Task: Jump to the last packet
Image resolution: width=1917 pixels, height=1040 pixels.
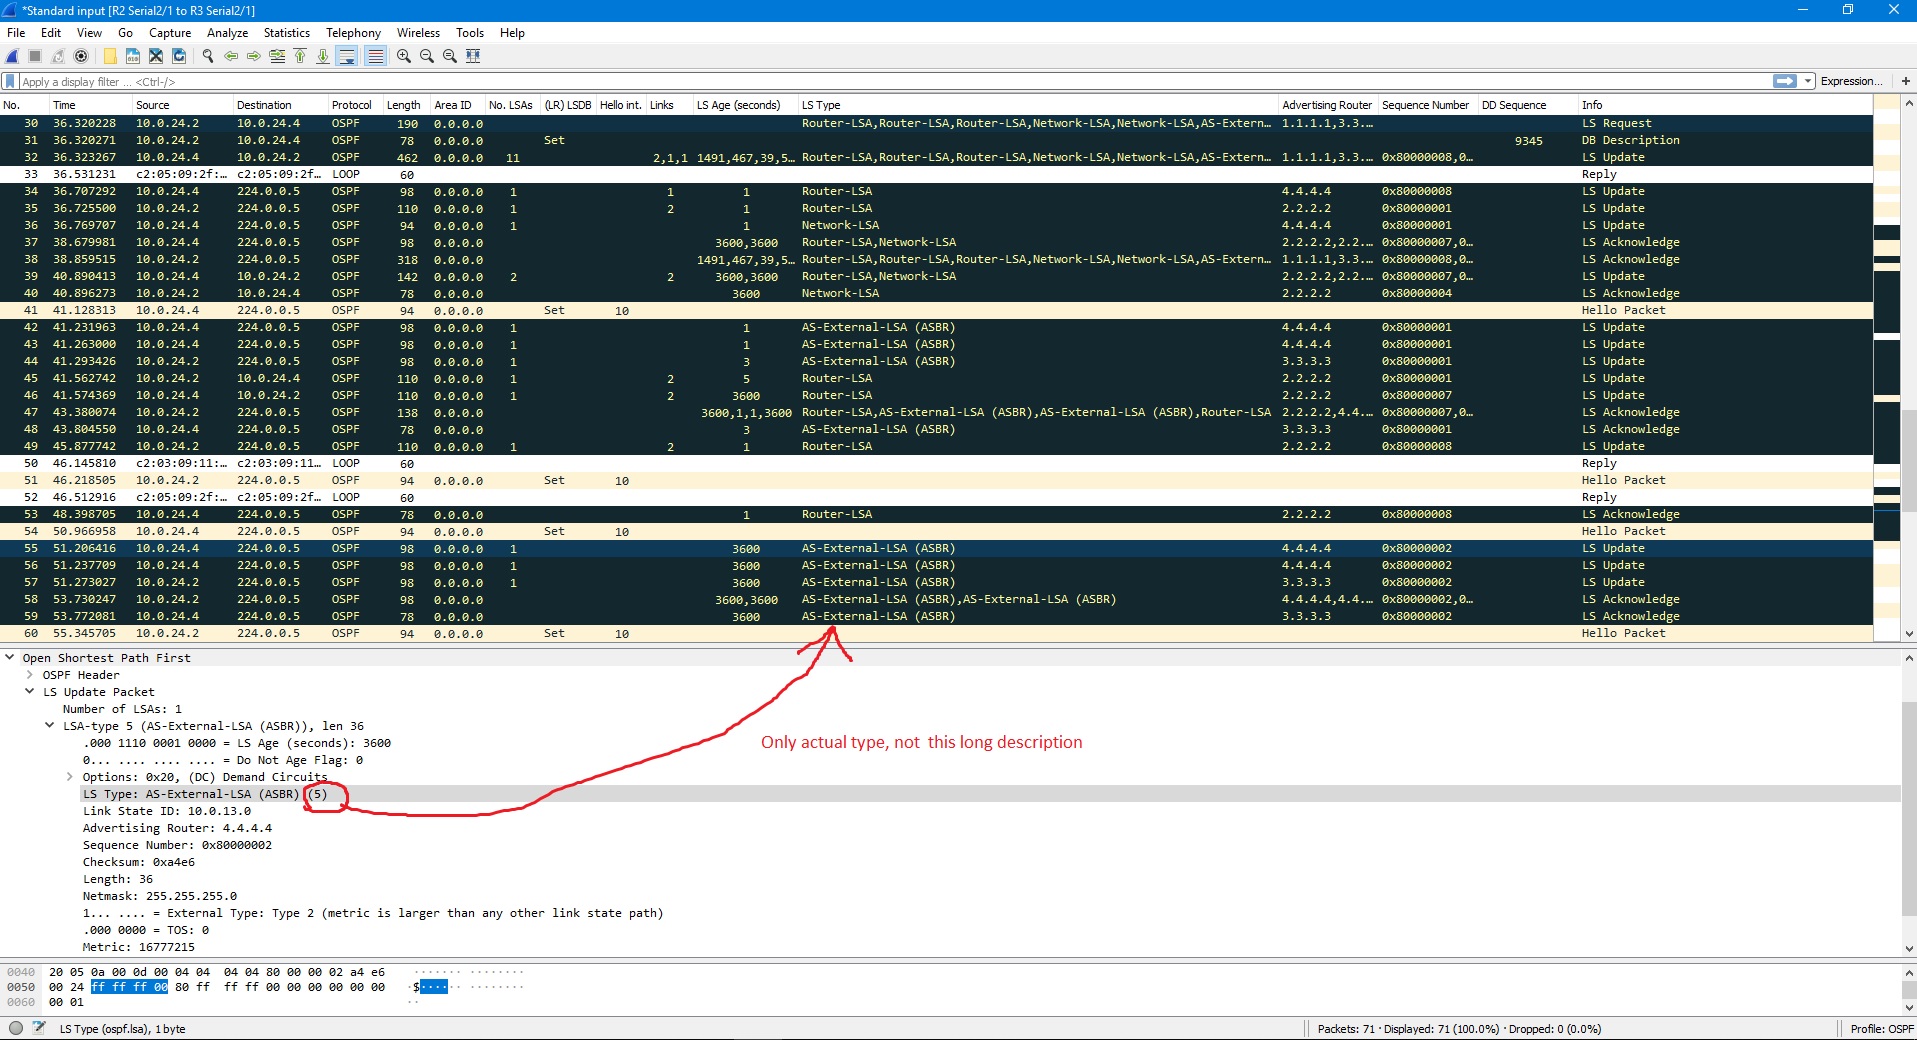Action: coord(323,56)
